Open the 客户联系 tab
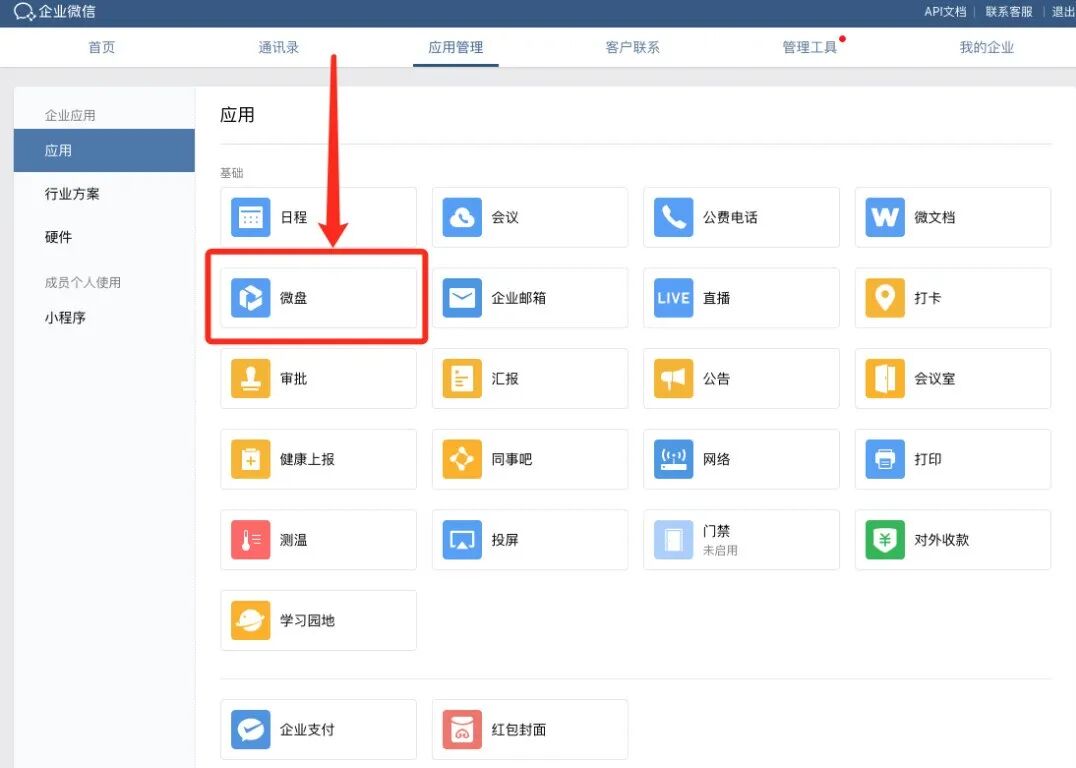 point(633,47)
